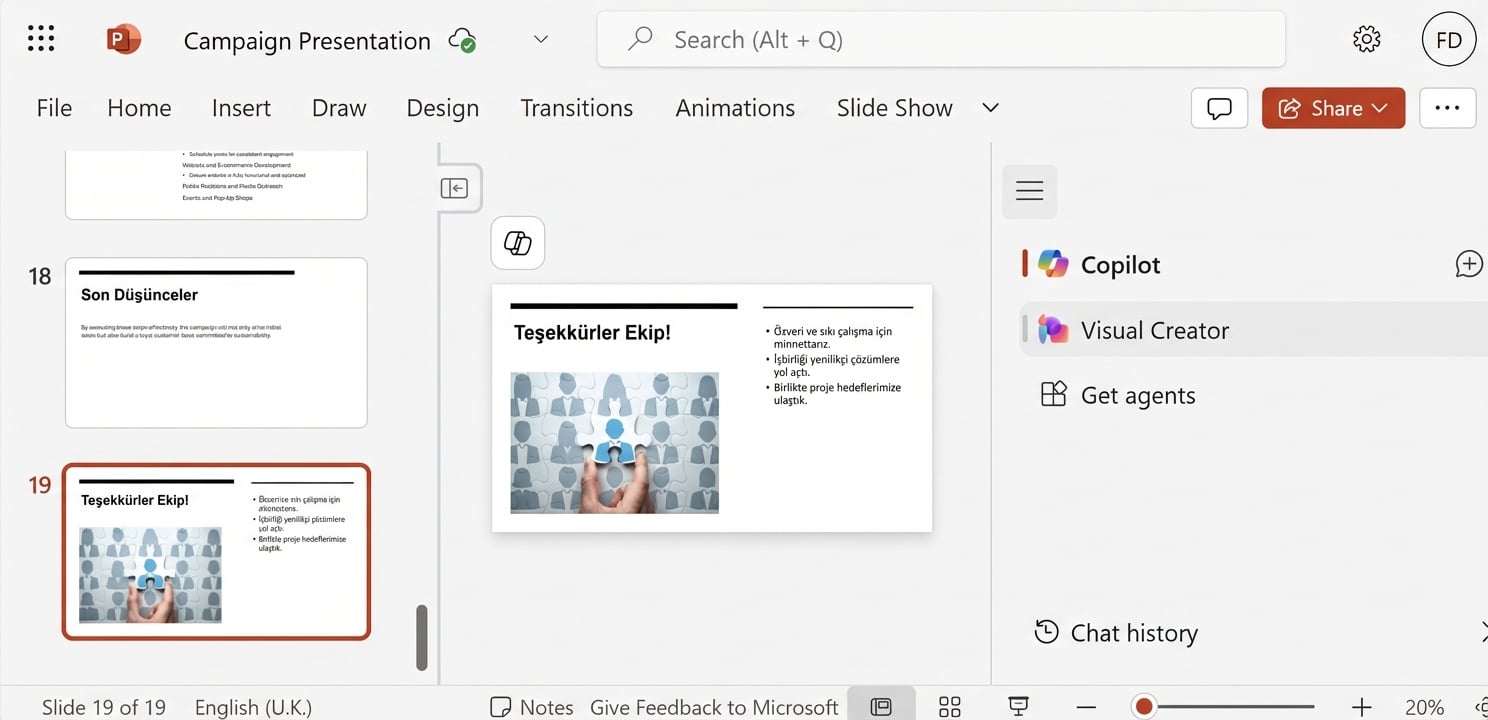The image size is (1488, 720).
Task: Select the slide 18 thumbnail
Action: [215, 342]
